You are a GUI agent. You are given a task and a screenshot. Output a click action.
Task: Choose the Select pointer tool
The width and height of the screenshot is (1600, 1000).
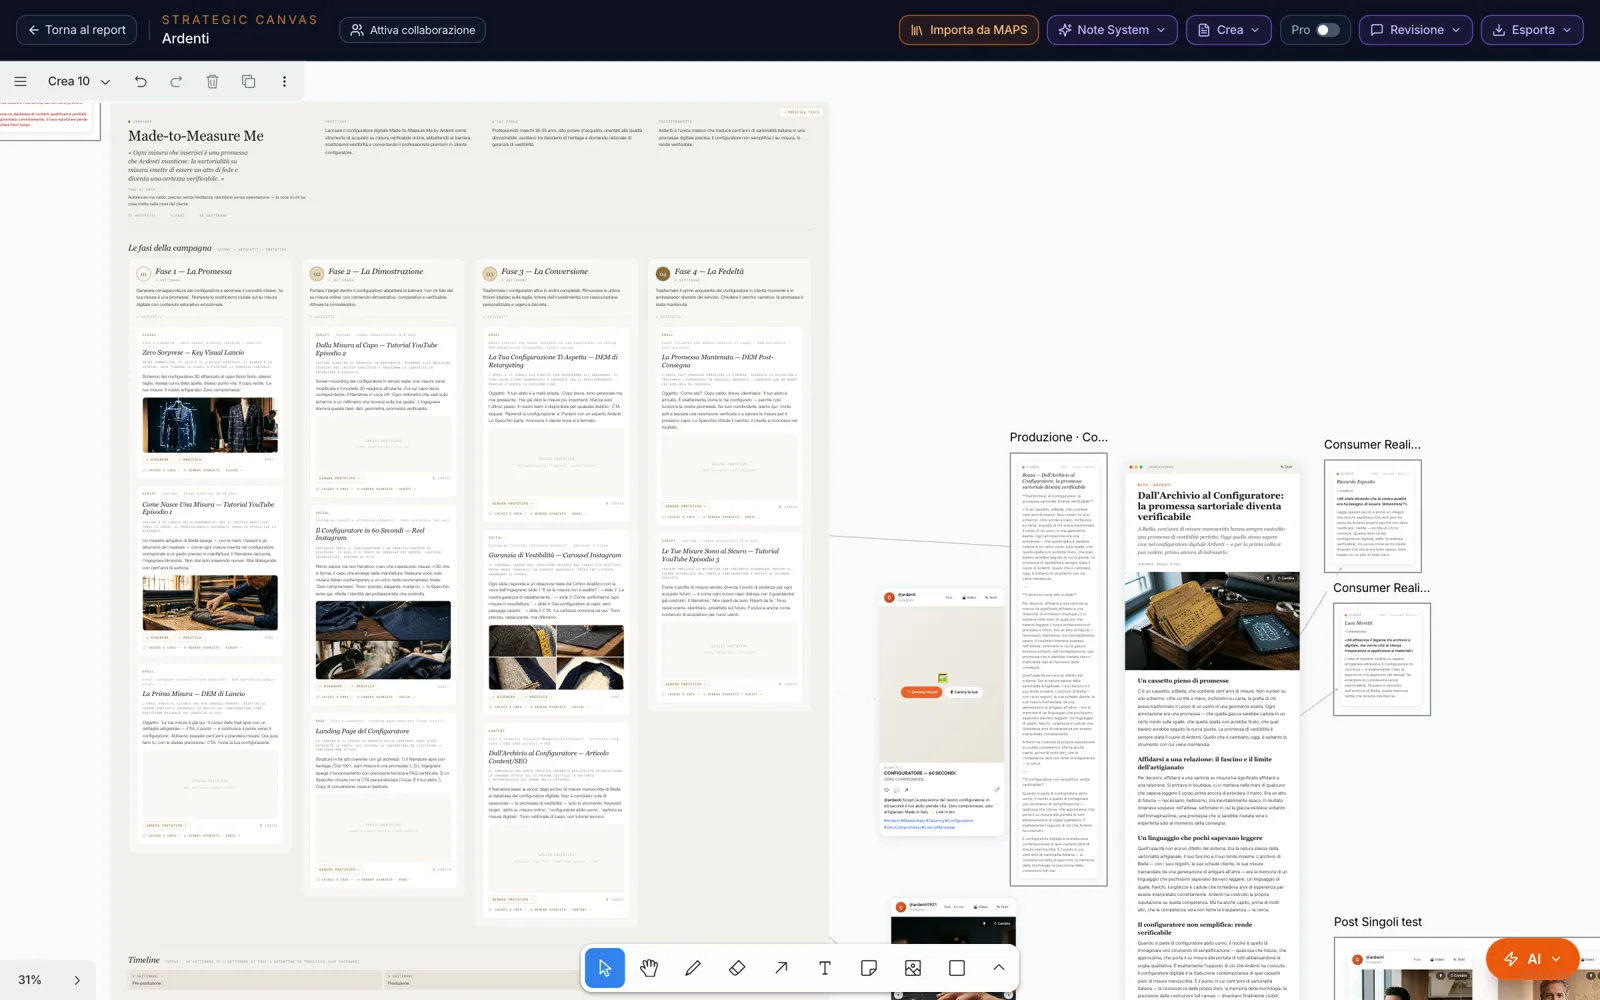[x=605, y=968]
